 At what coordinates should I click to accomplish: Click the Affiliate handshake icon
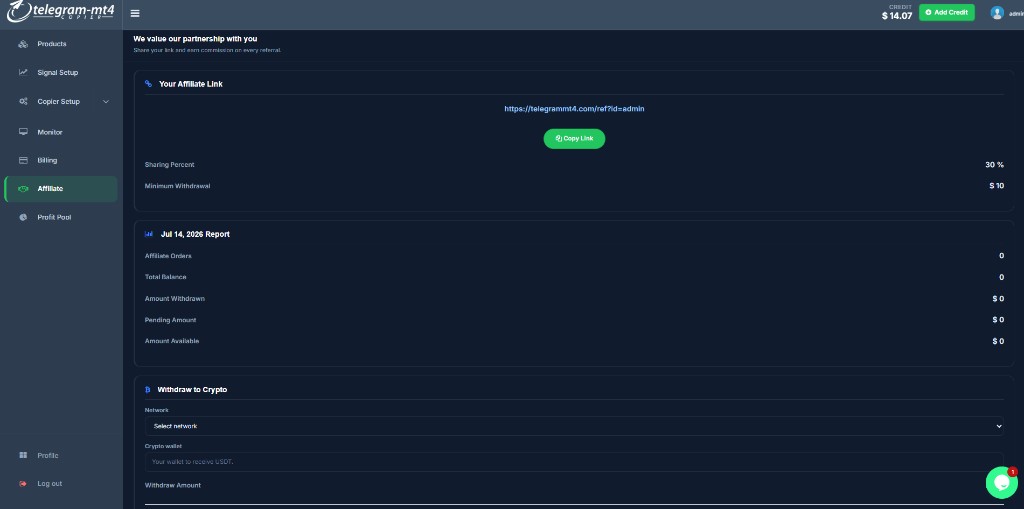point(24,189)
